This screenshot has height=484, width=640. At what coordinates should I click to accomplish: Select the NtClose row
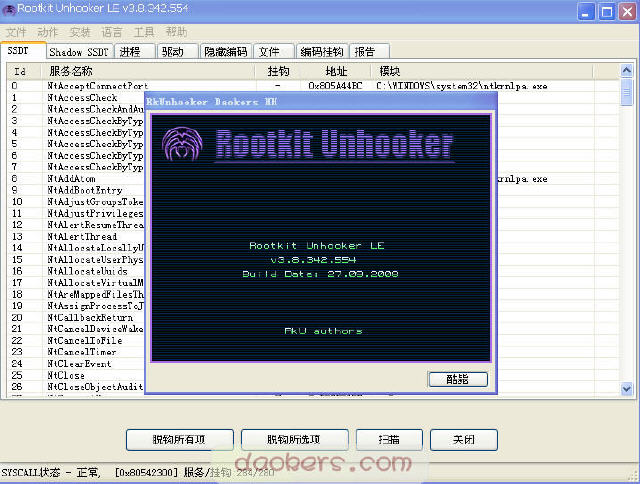coord(76,375)
